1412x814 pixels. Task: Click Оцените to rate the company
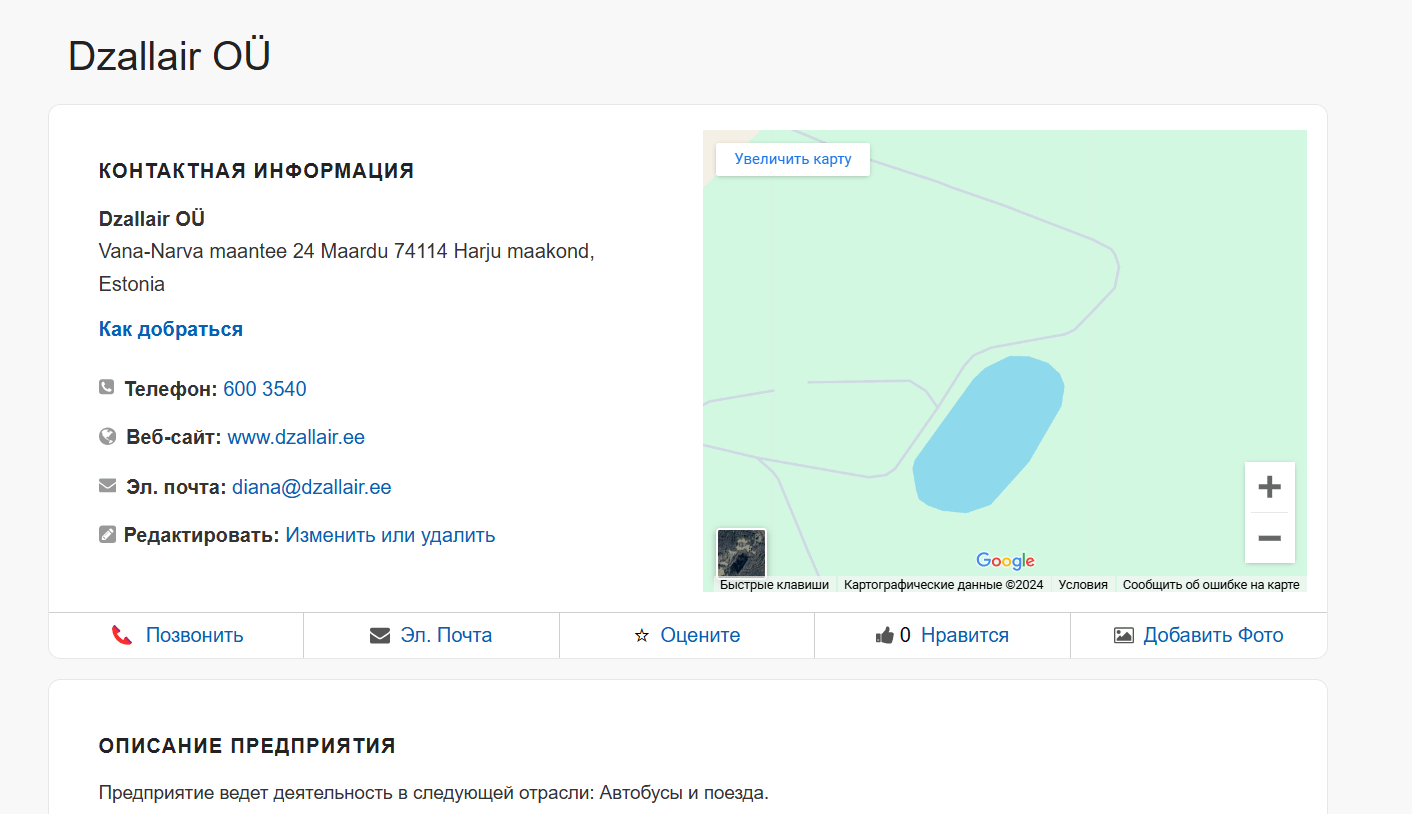pyautogui.click(x=700, y=635)
